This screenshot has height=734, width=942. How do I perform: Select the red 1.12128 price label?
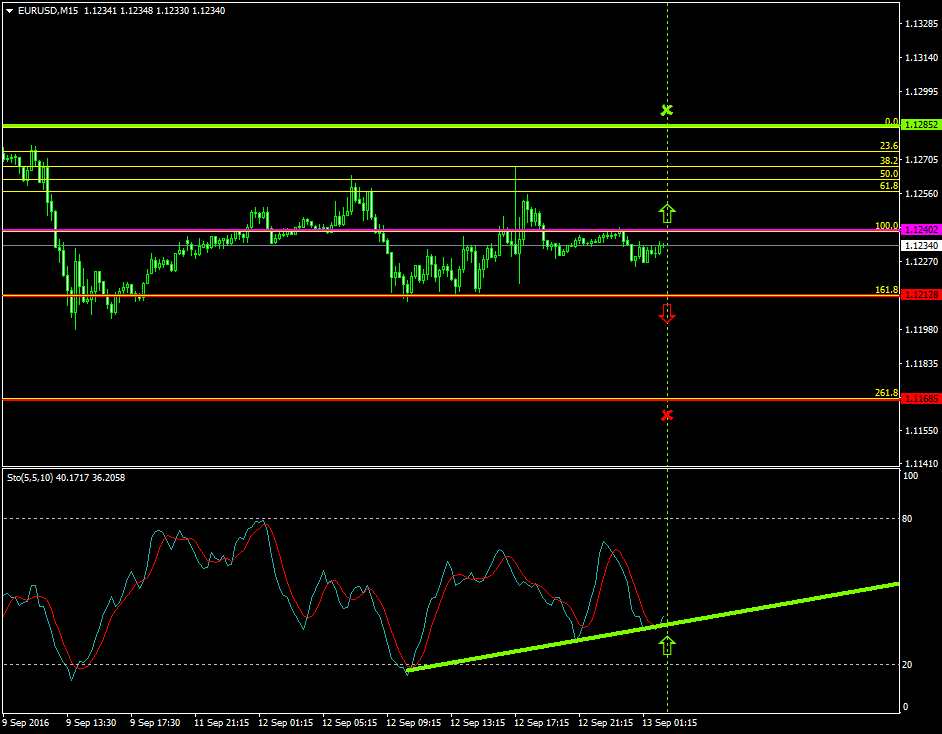pos(920,295)
